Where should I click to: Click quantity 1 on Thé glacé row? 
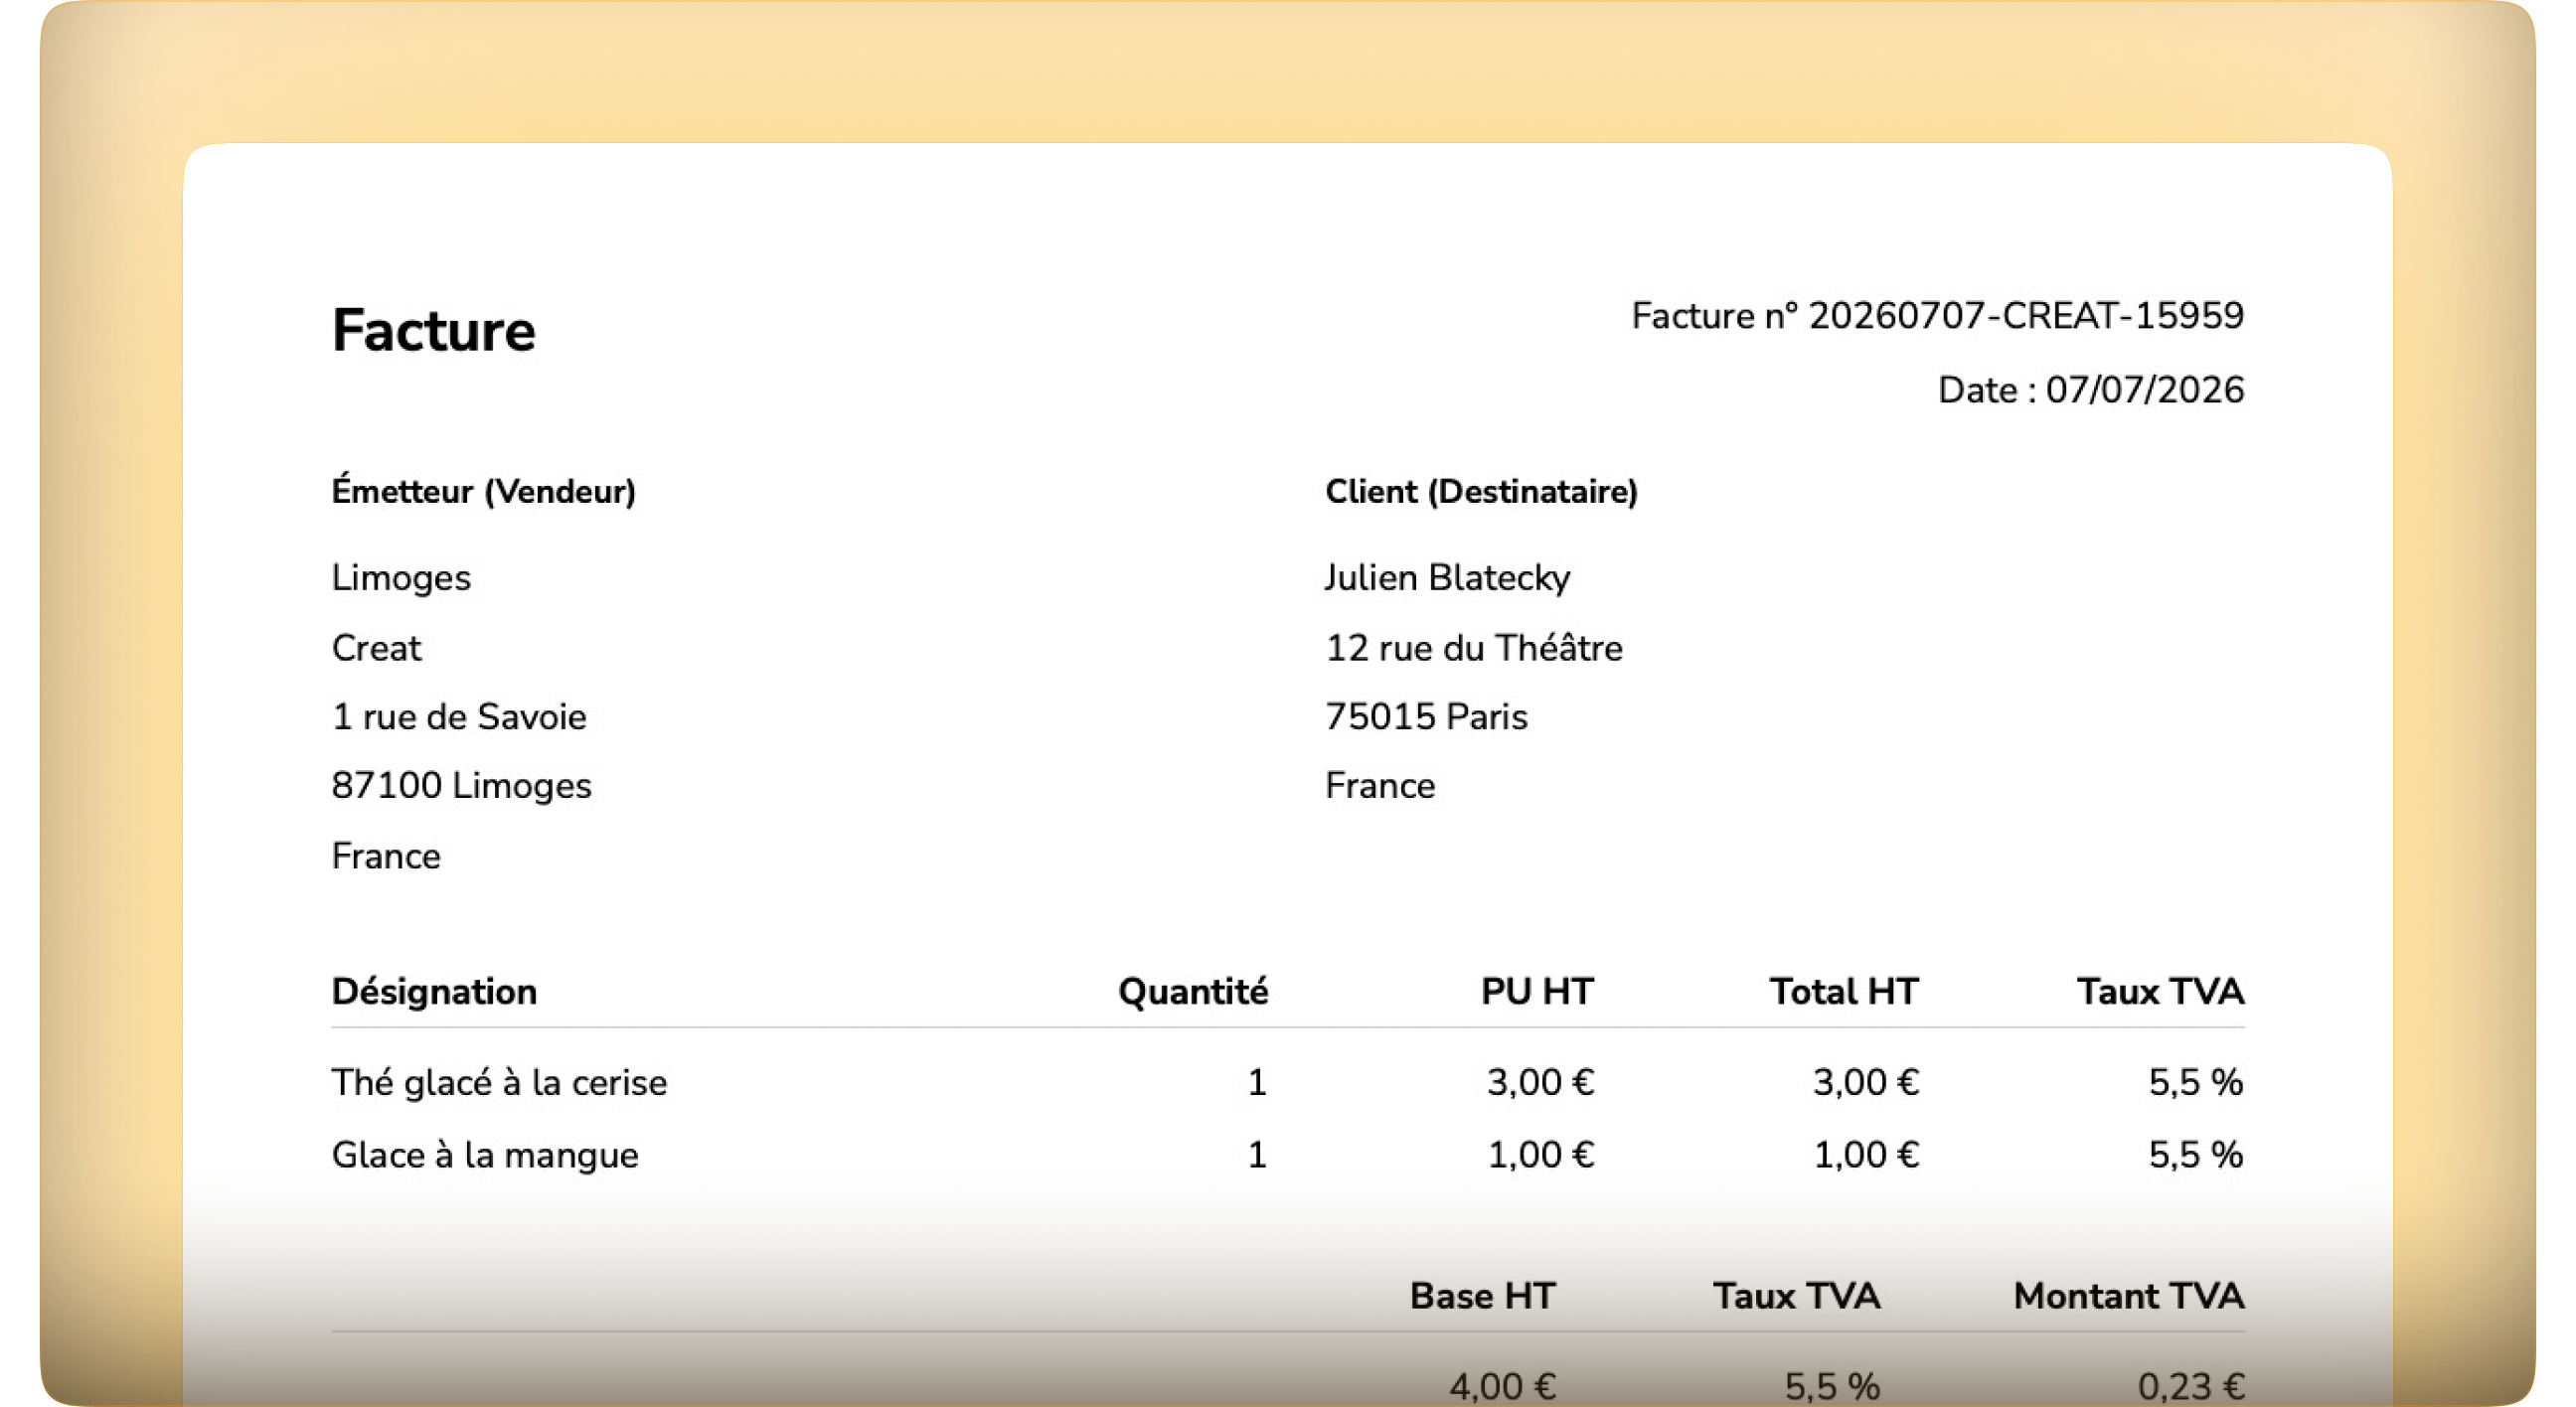tap(1257, 1083)
